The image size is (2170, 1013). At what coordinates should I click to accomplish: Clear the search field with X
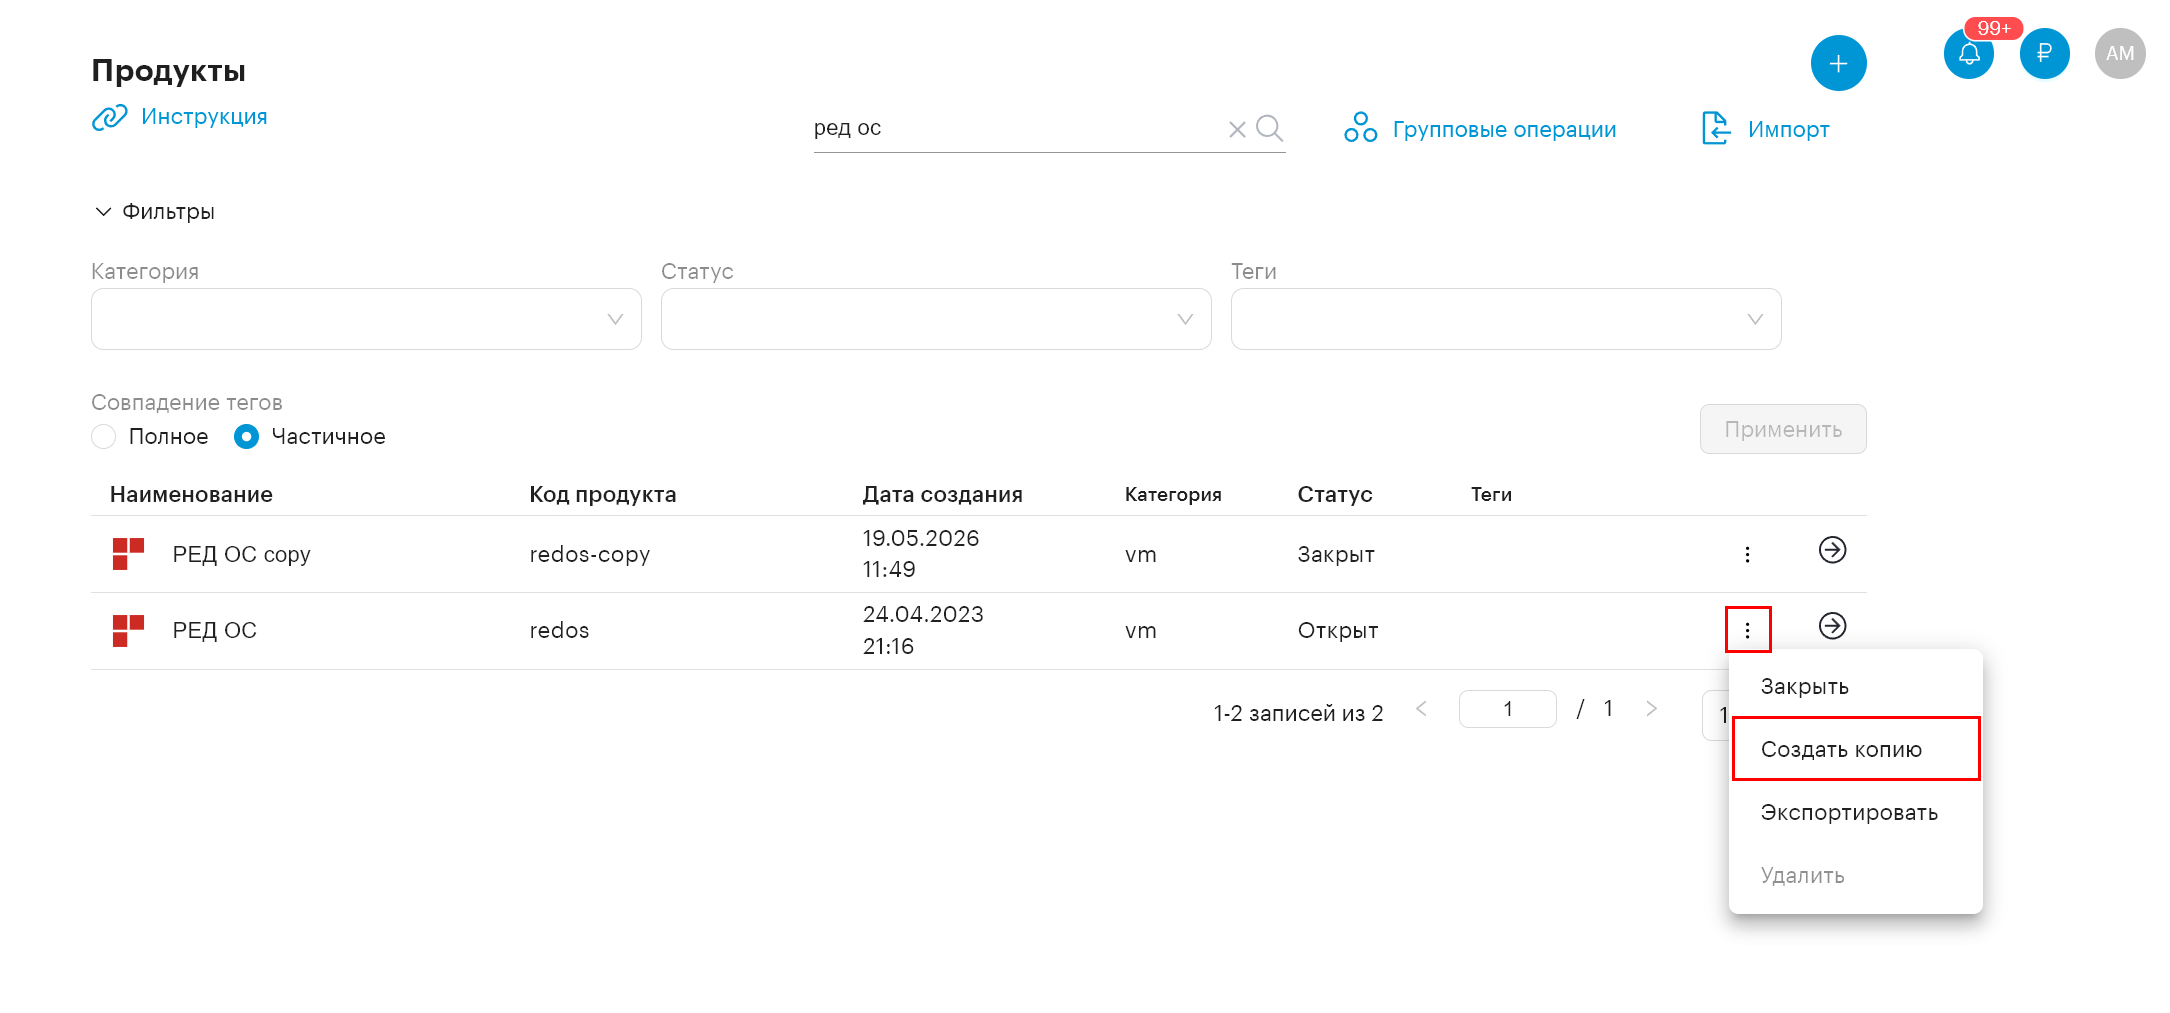[1237, 129]
